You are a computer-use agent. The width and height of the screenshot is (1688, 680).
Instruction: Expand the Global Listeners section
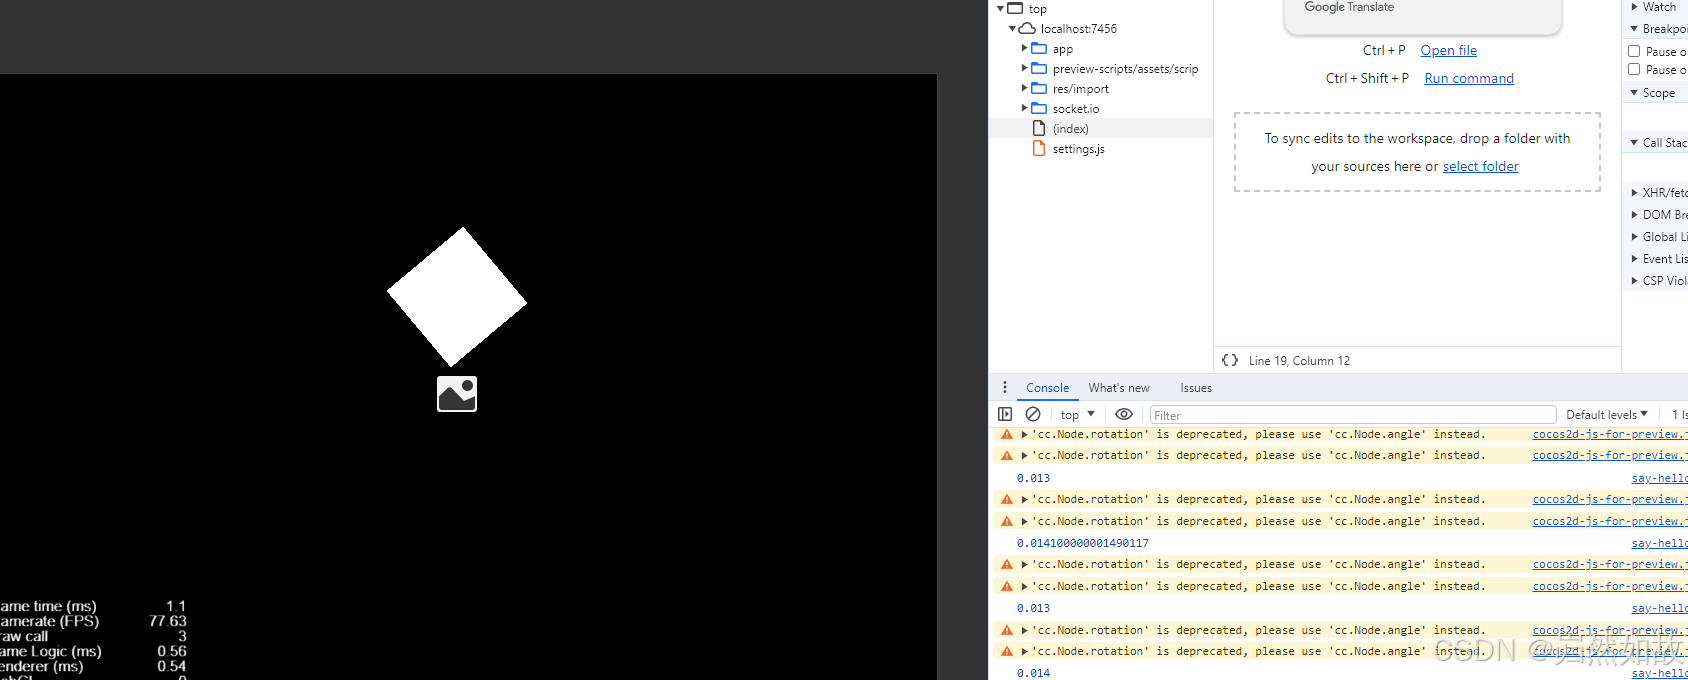pos(1634,236)
